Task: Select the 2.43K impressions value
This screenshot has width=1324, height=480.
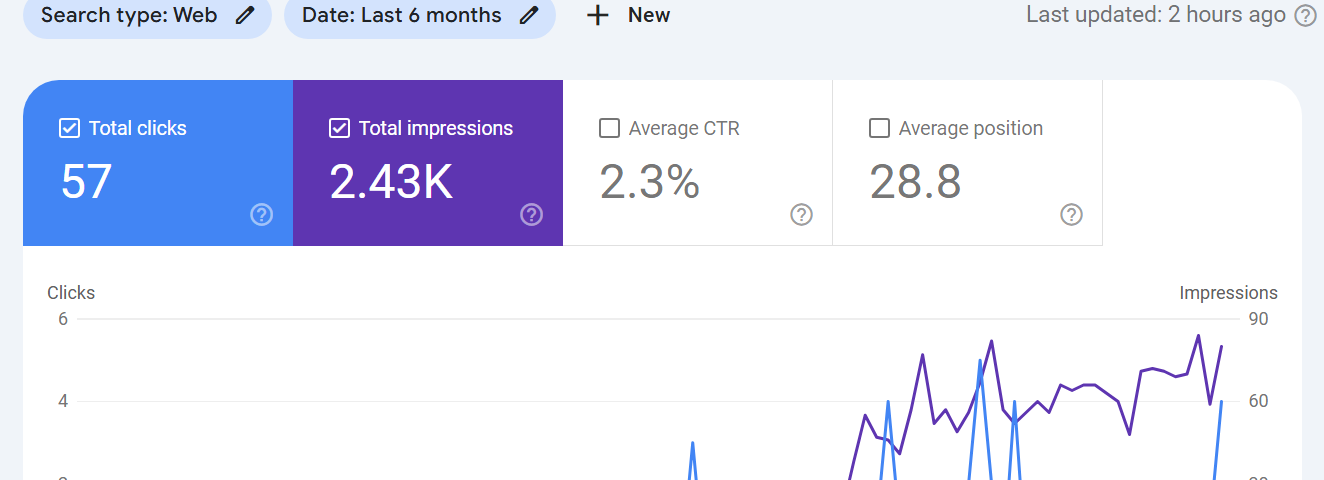Action: [391, 182]
